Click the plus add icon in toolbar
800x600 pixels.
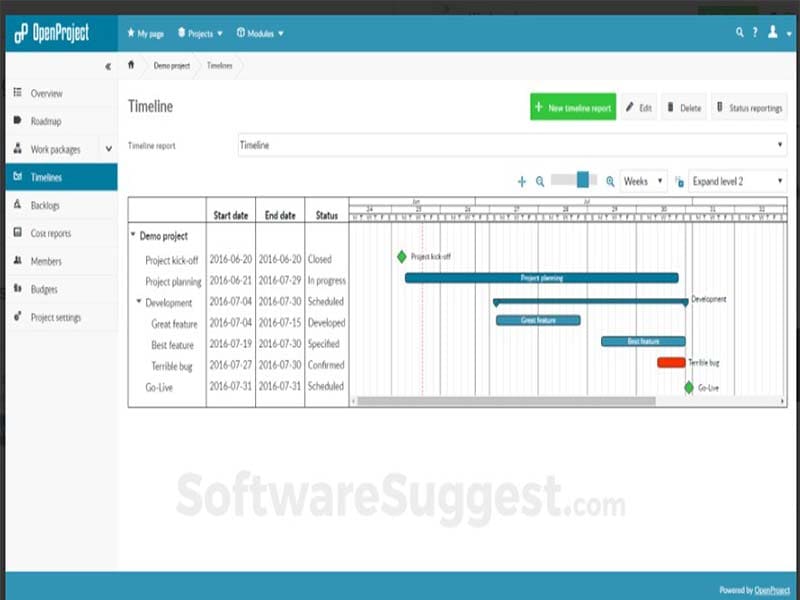[x=521, y=182]
